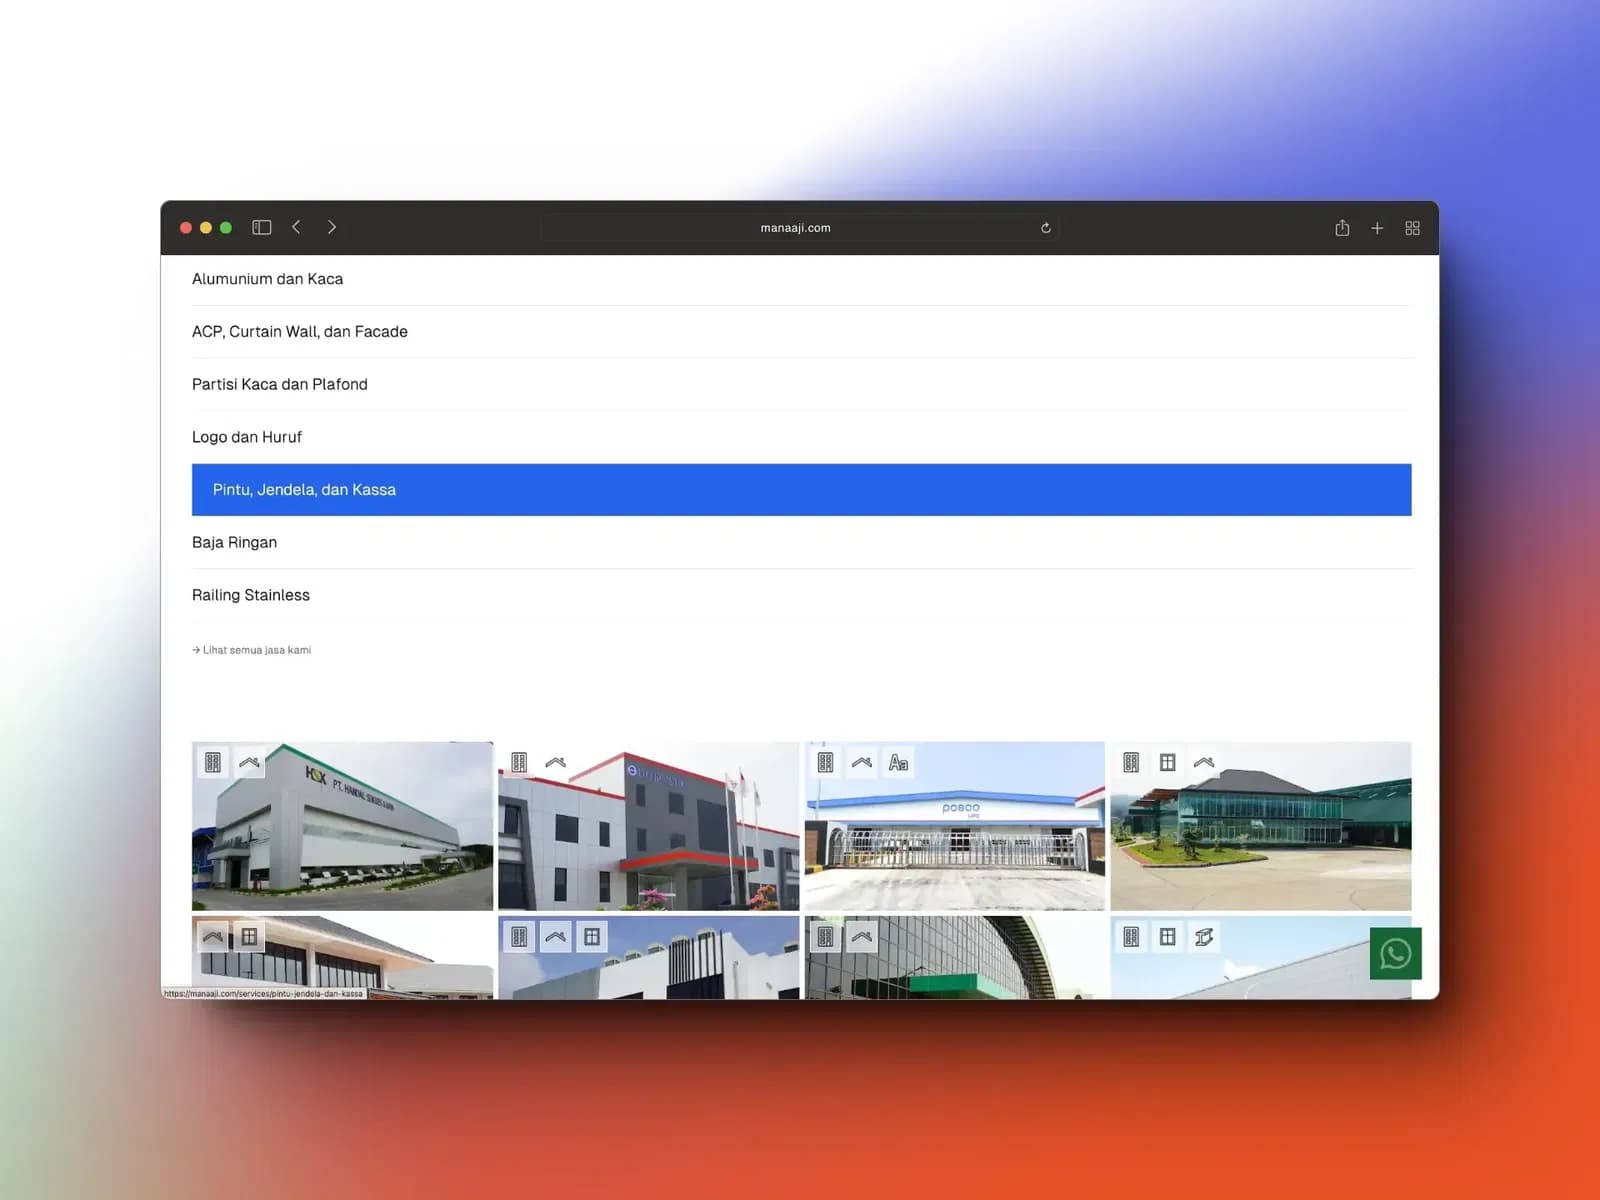Open a new browser tab

(1377, 228)
